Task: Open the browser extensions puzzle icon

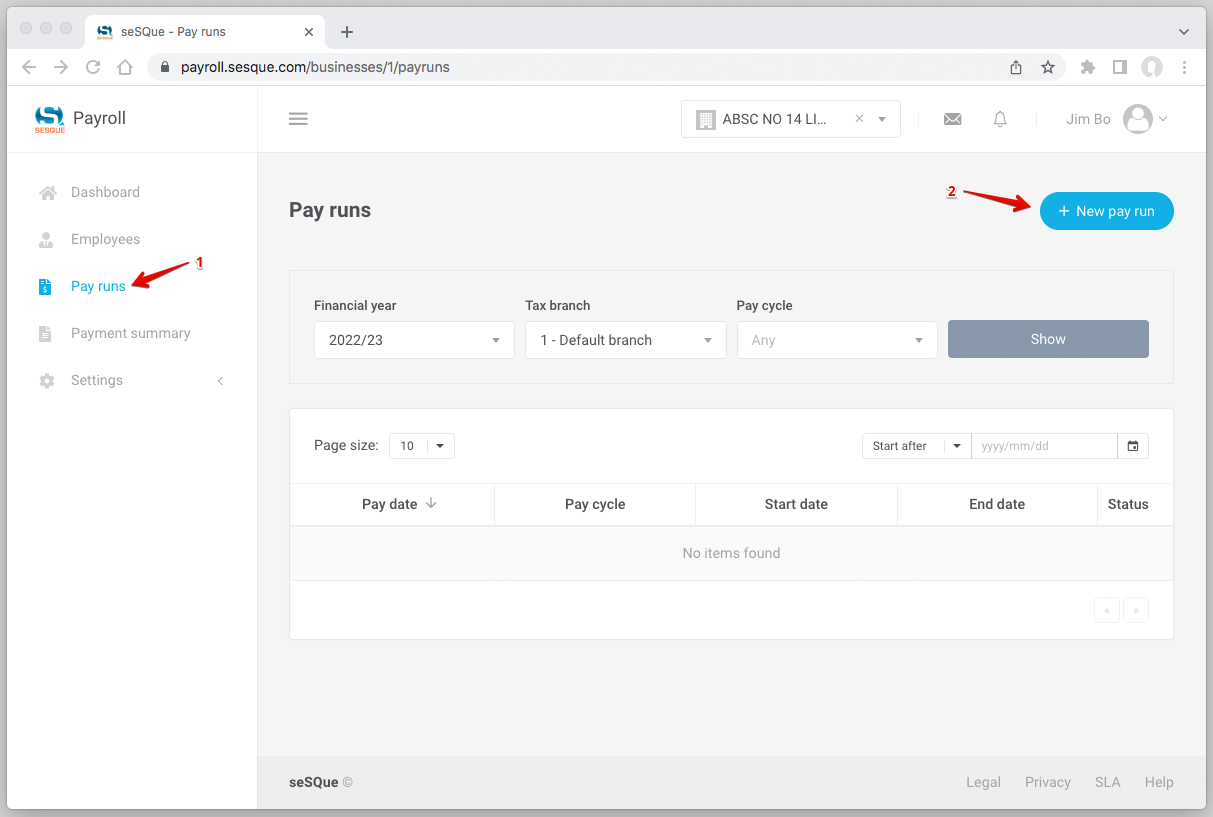Action: (1088, 67)
